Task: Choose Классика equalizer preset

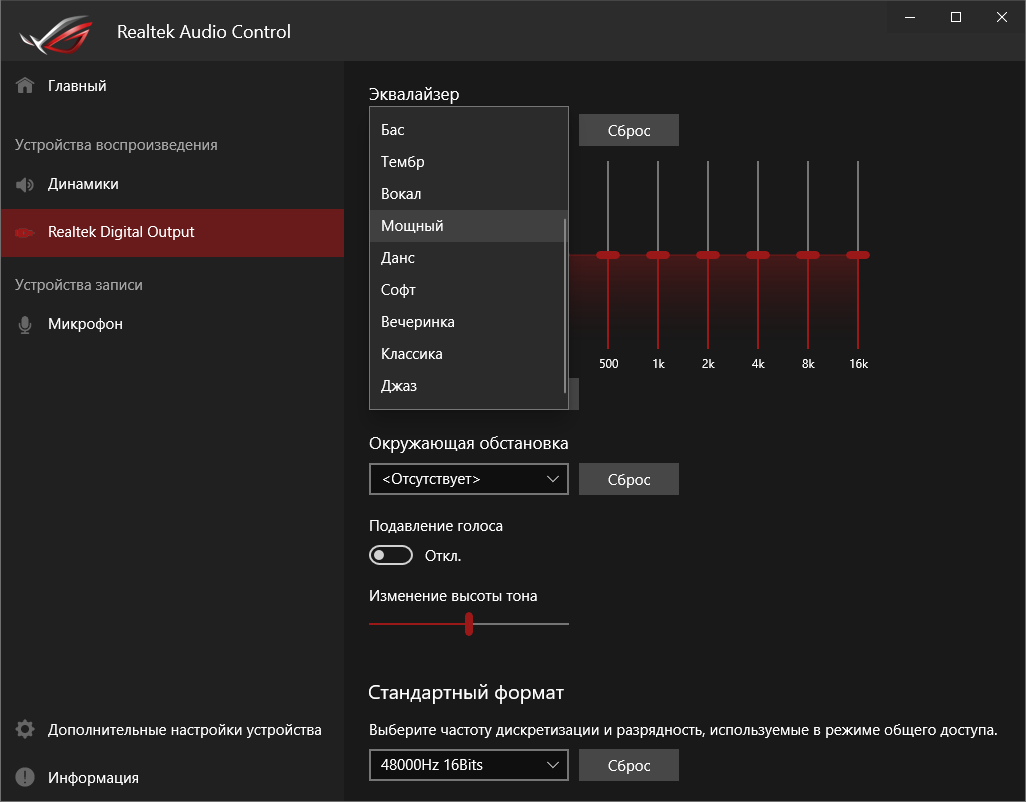Action: pyautogui.click(x=467, y=355)
